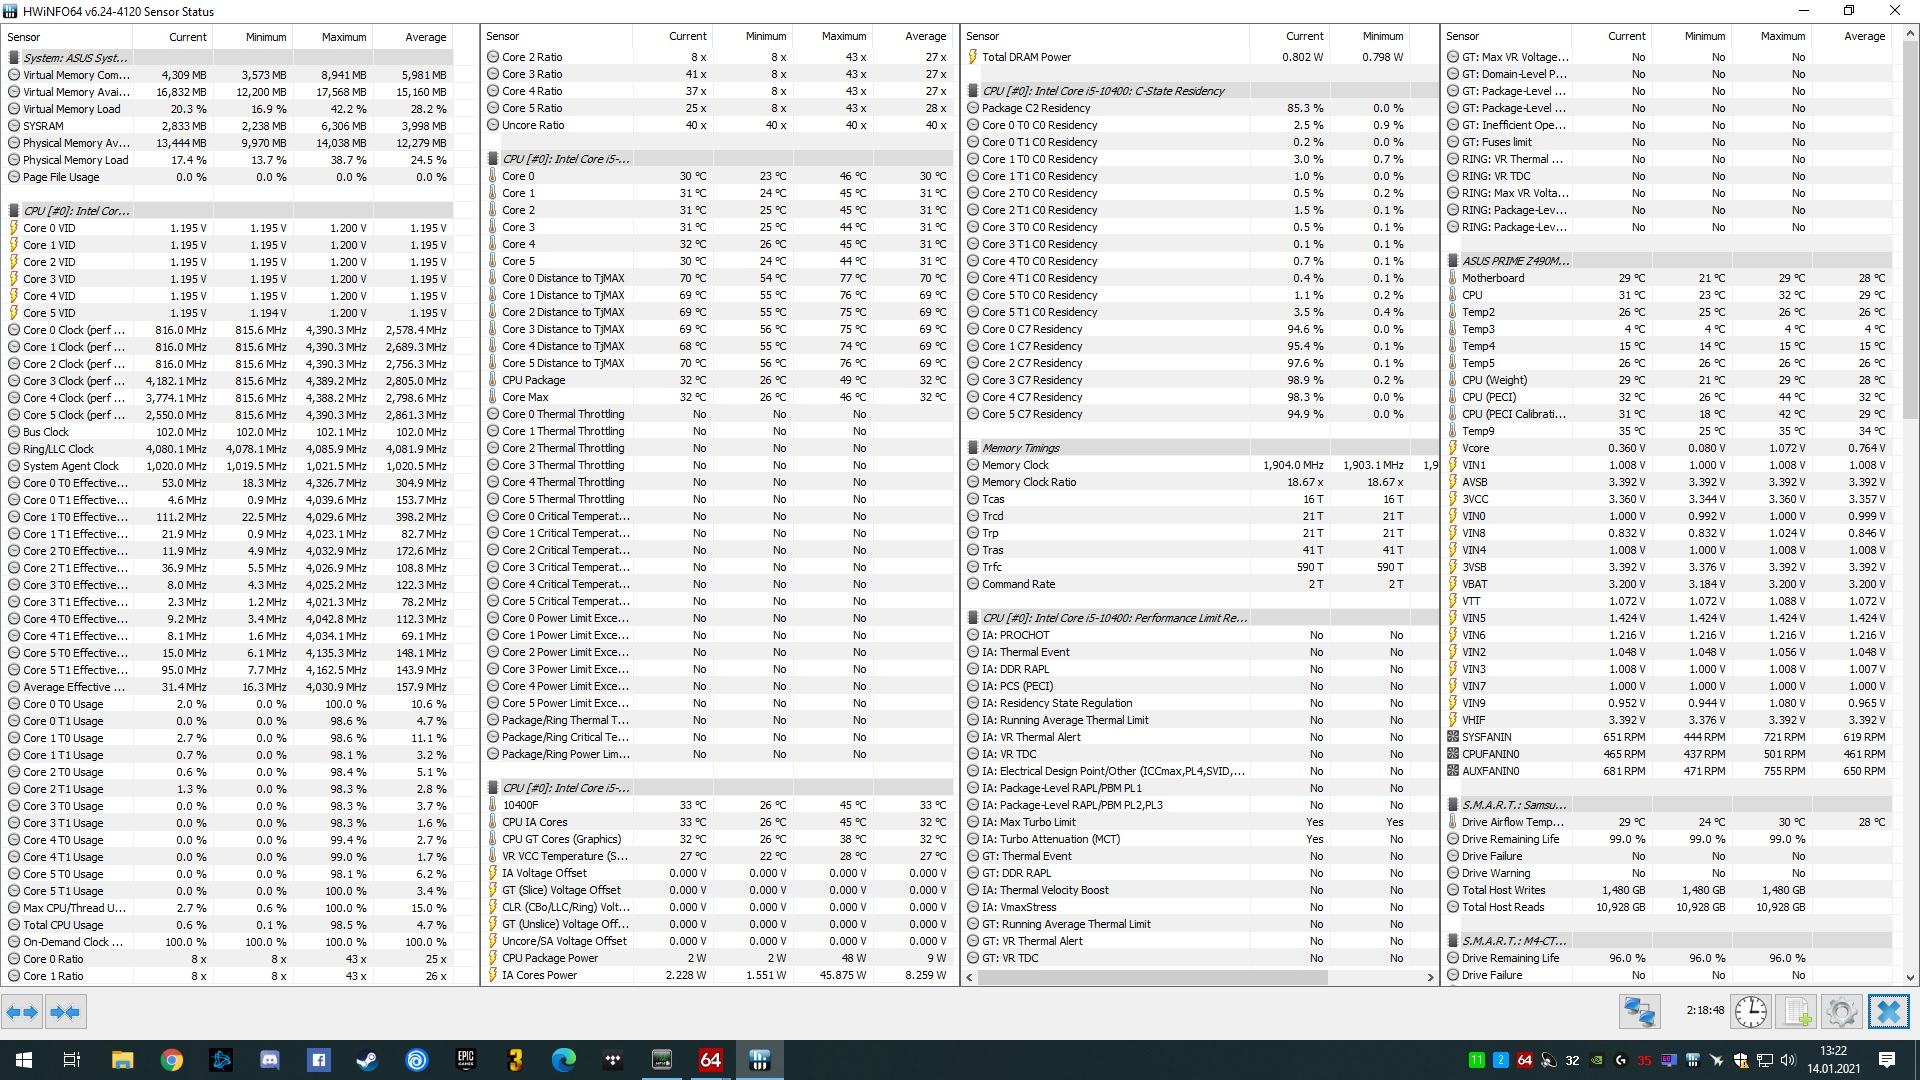Open the Windows notification center
1920x1080 pixels.
[x=1887, y=1060]
